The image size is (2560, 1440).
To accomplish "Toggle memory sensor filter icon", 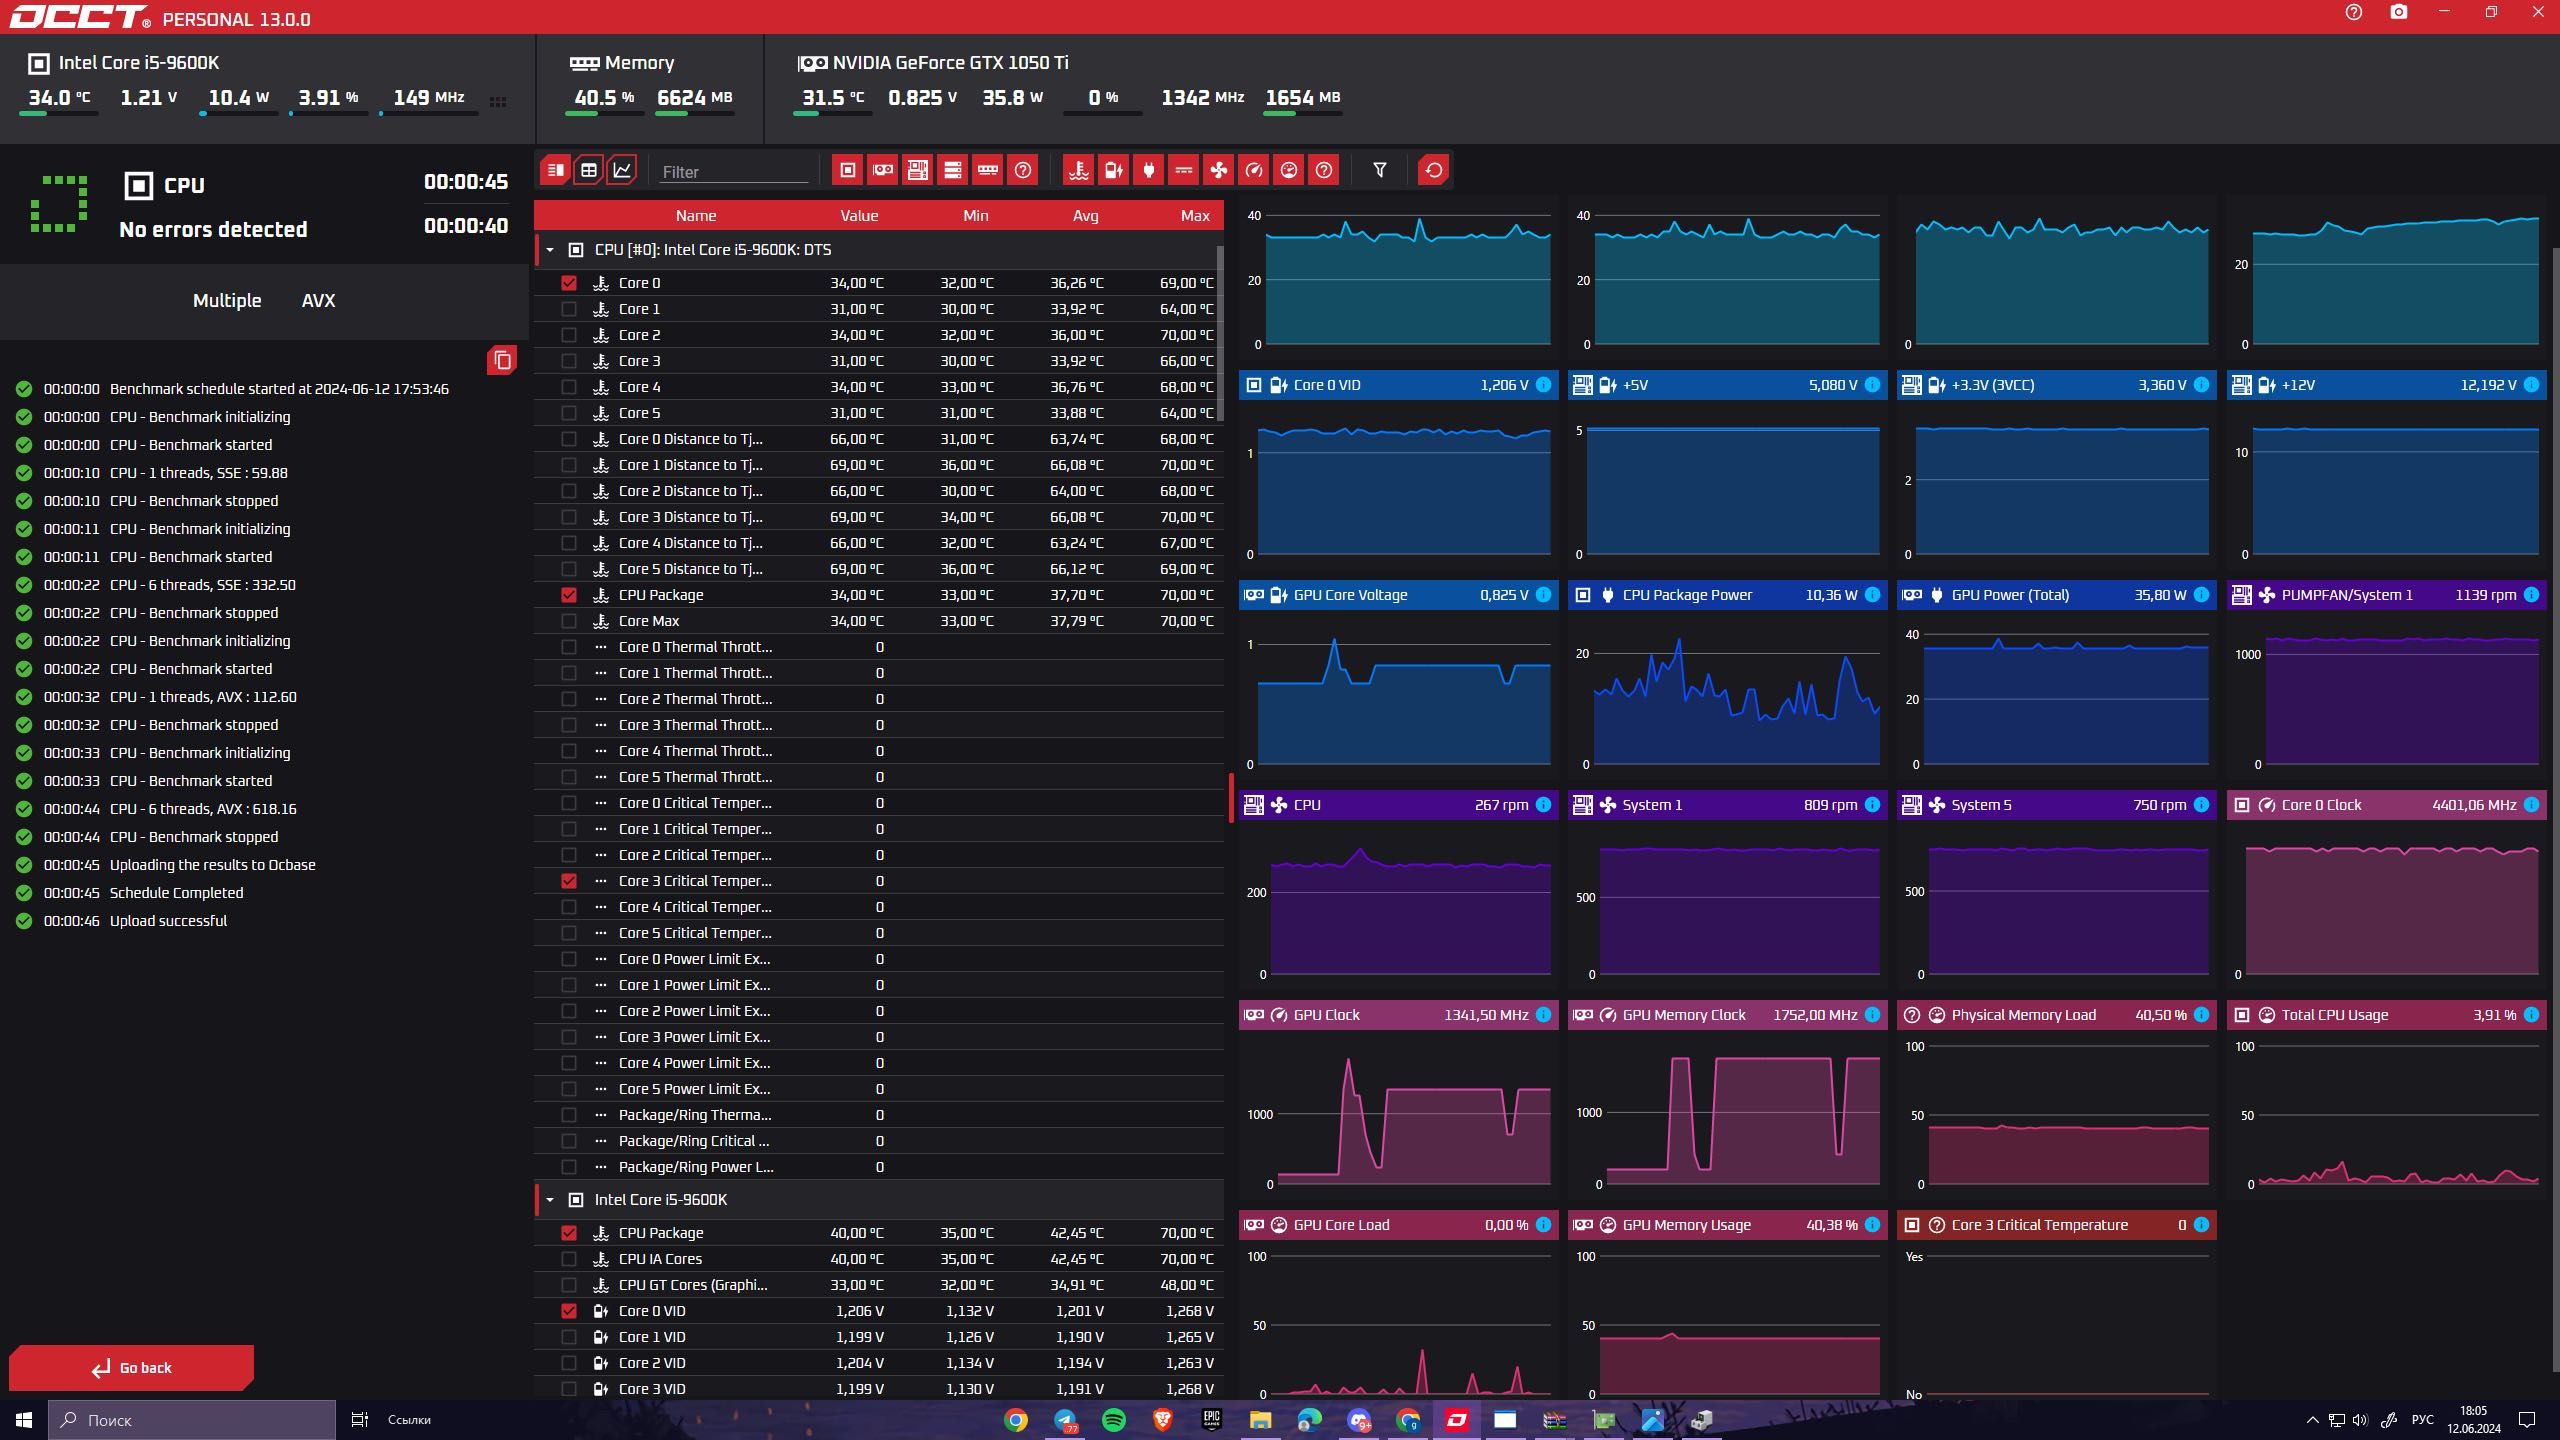I will pos(987,170).
